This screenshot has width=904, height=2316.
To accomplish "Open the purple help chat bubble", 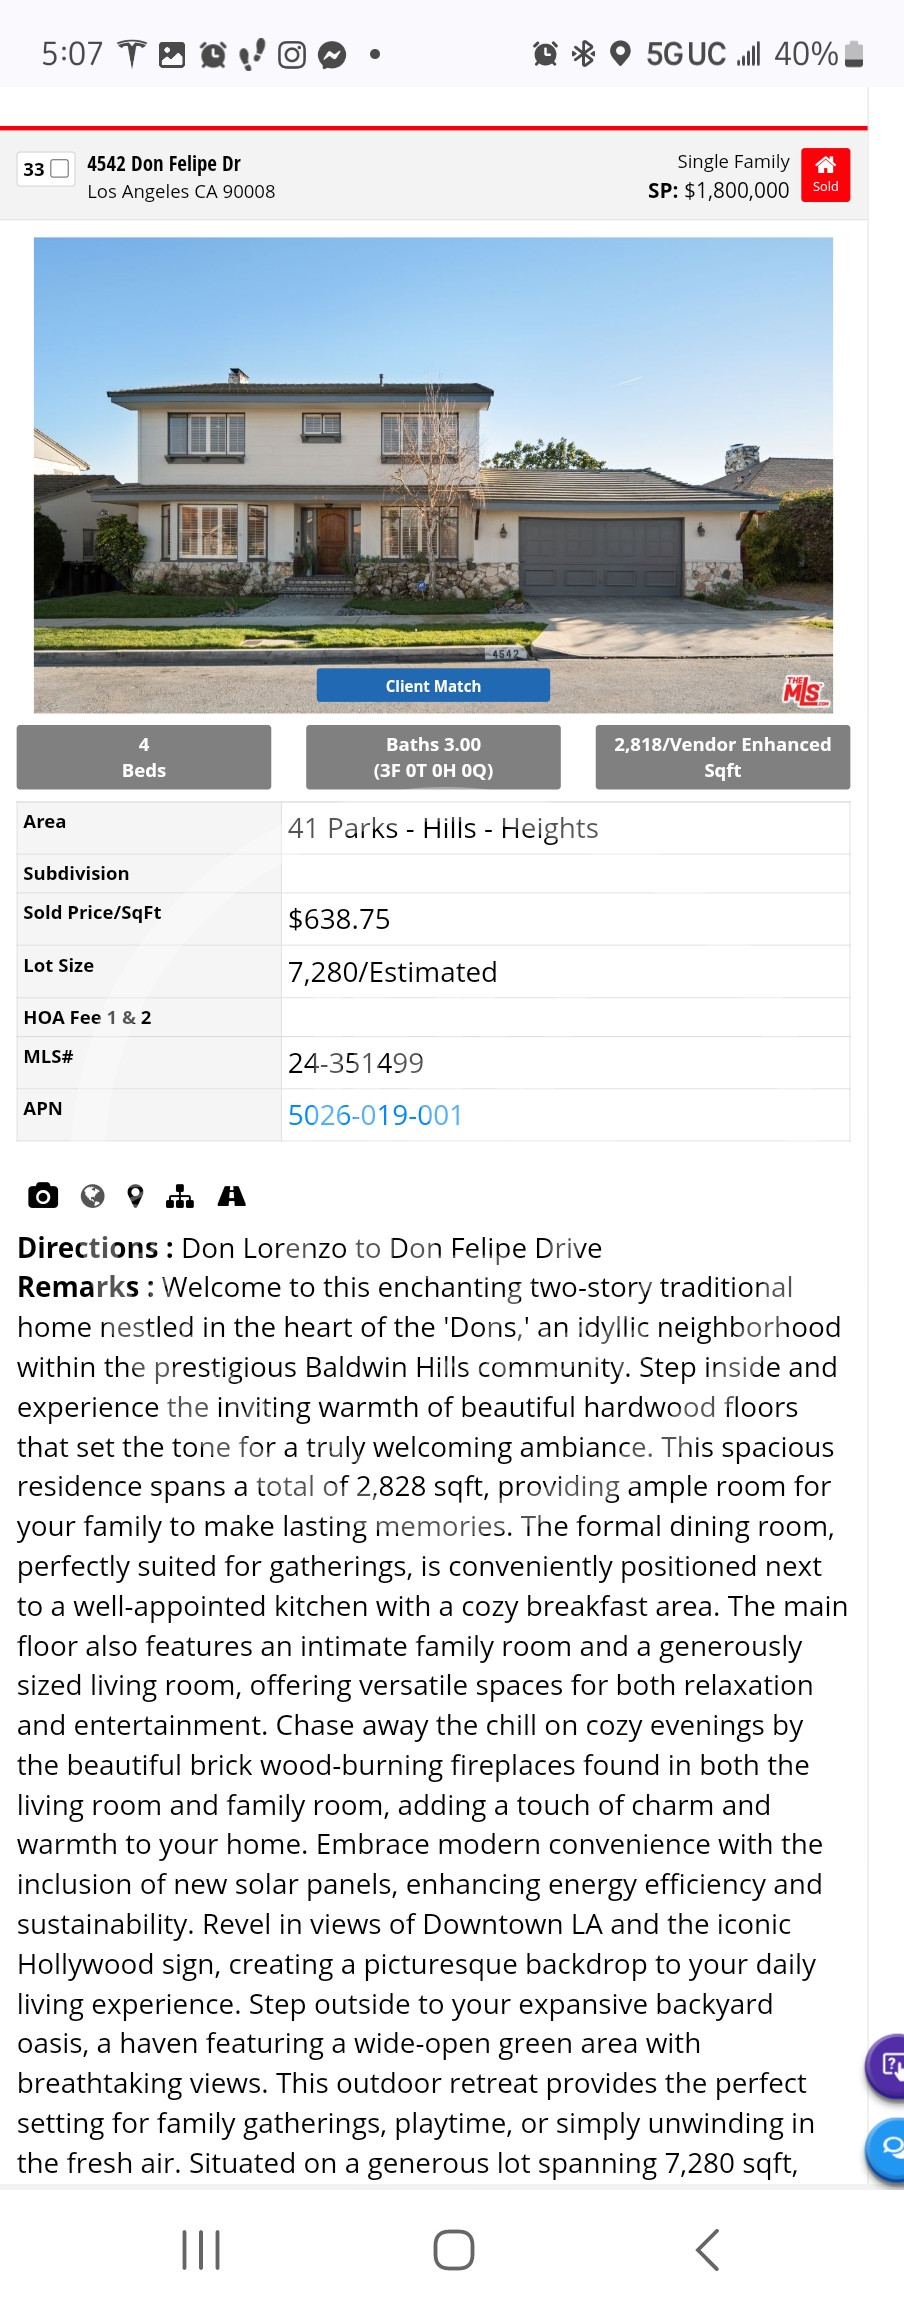I will [886, 2066].
